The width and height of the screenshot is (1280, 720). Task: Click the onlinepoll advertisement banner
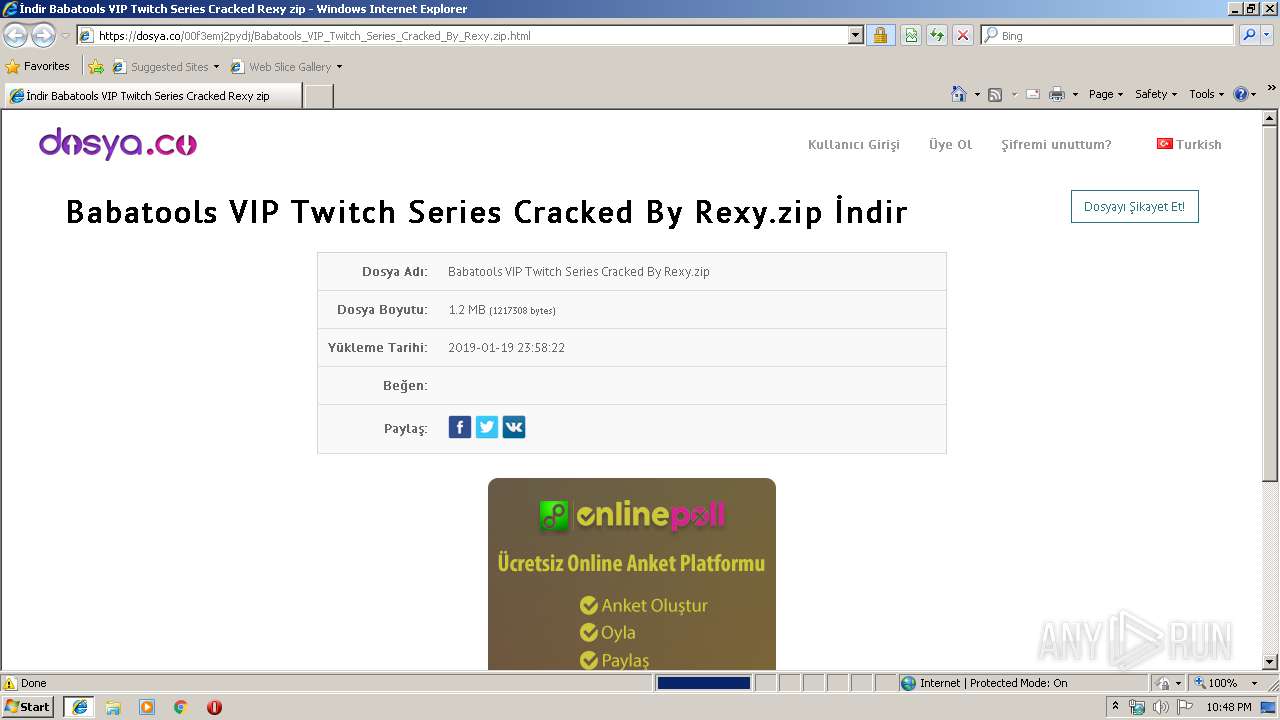pos(632,574)
